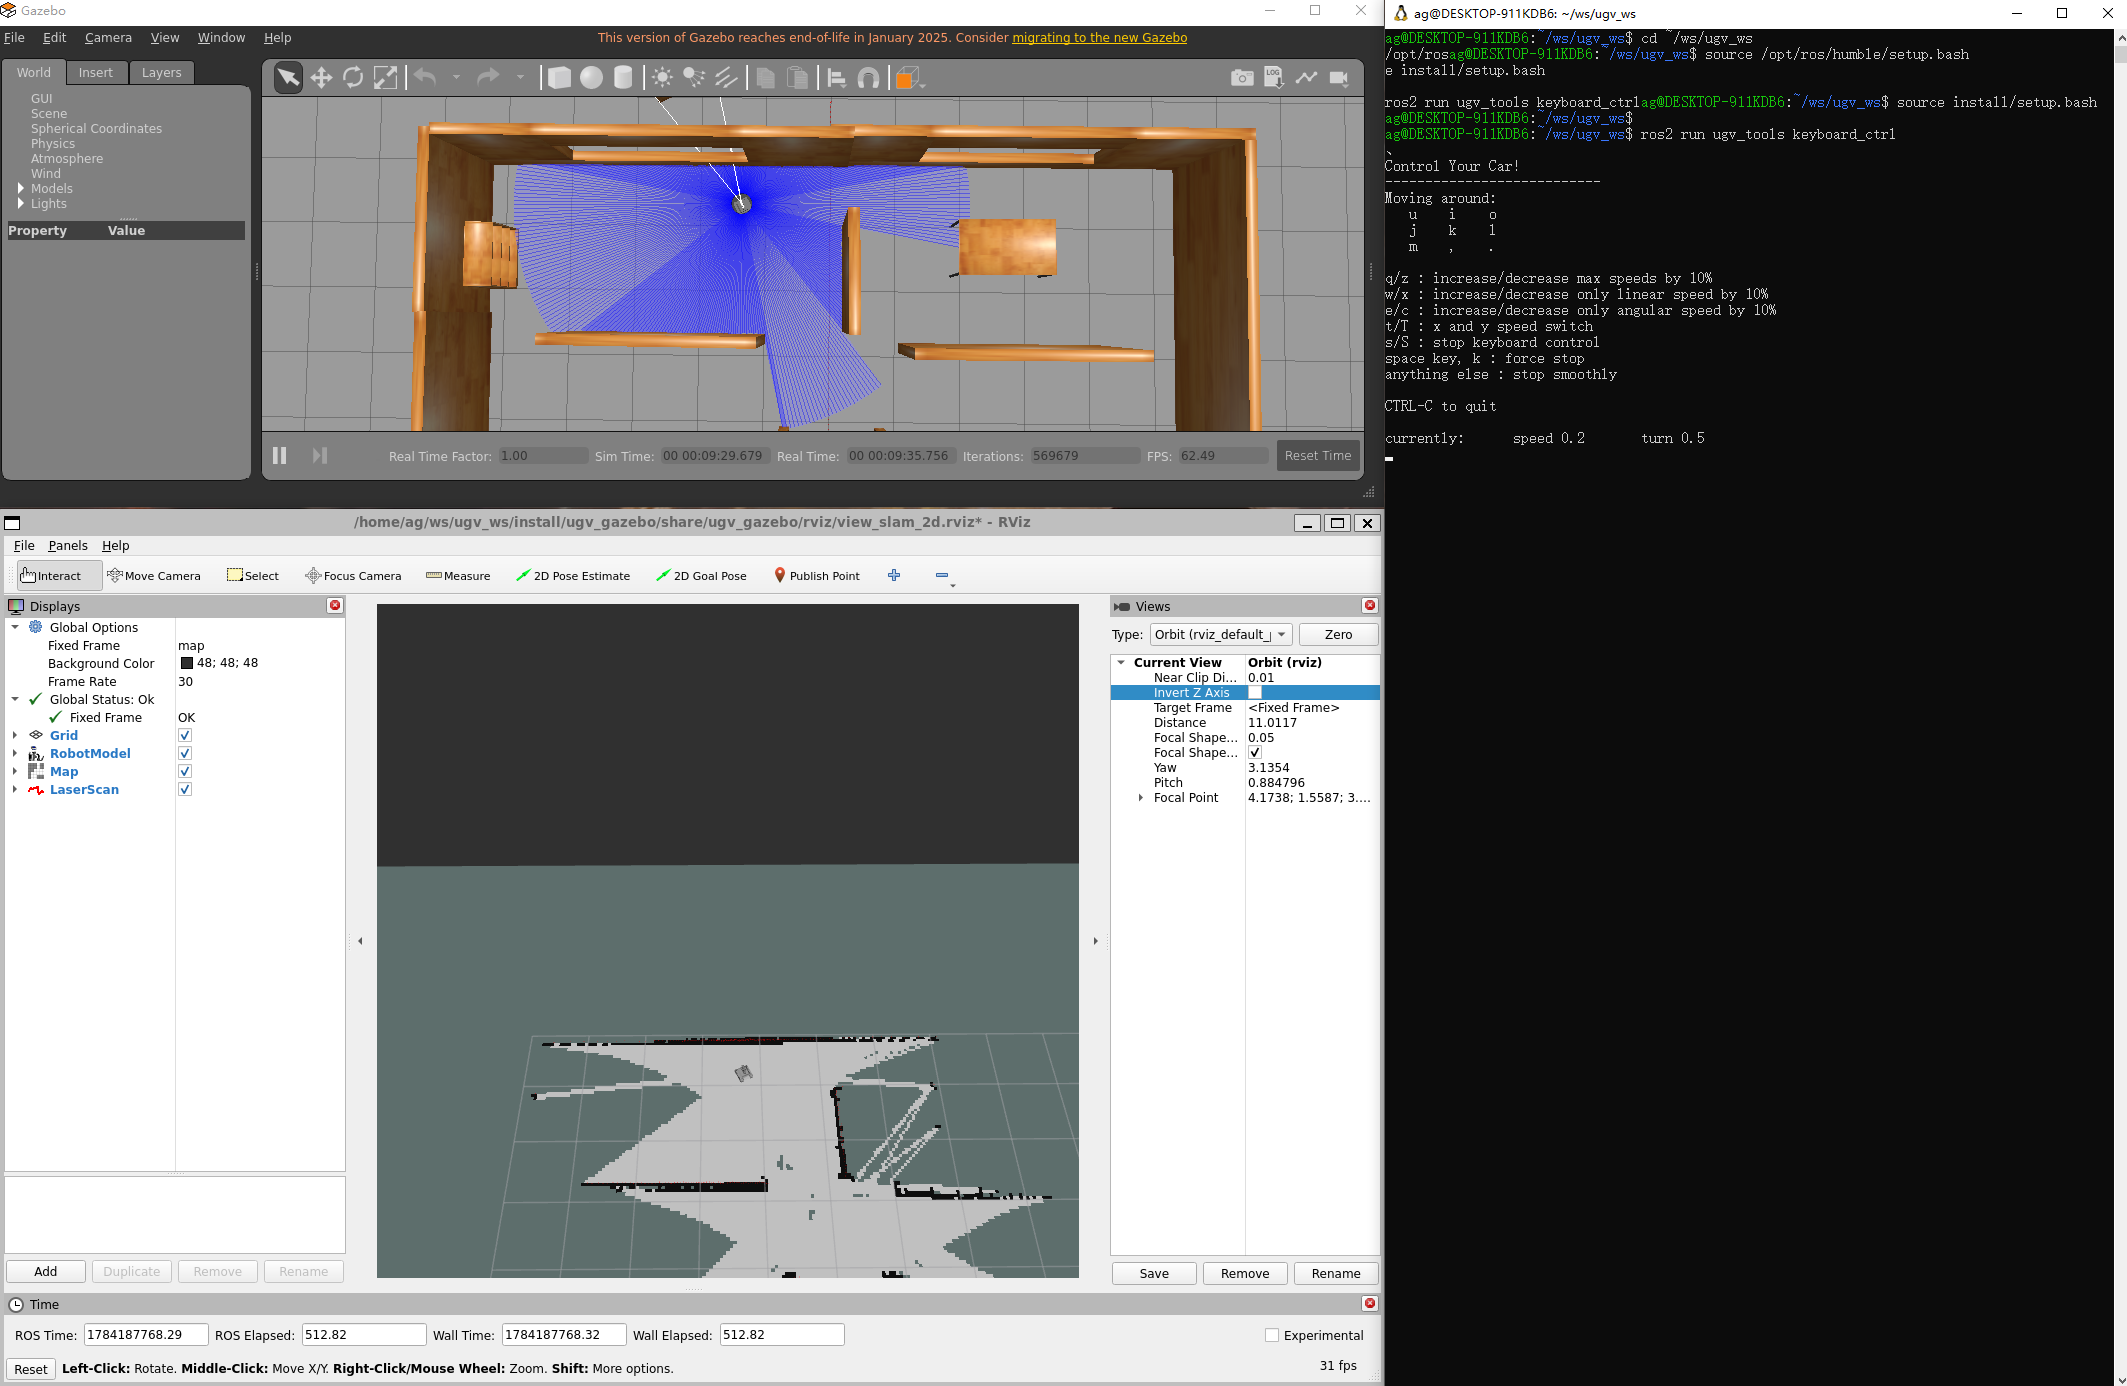The image size is (2127, 1386).
Task: Toggle the LaserScan display checkbox
Action: coord(185,789)
